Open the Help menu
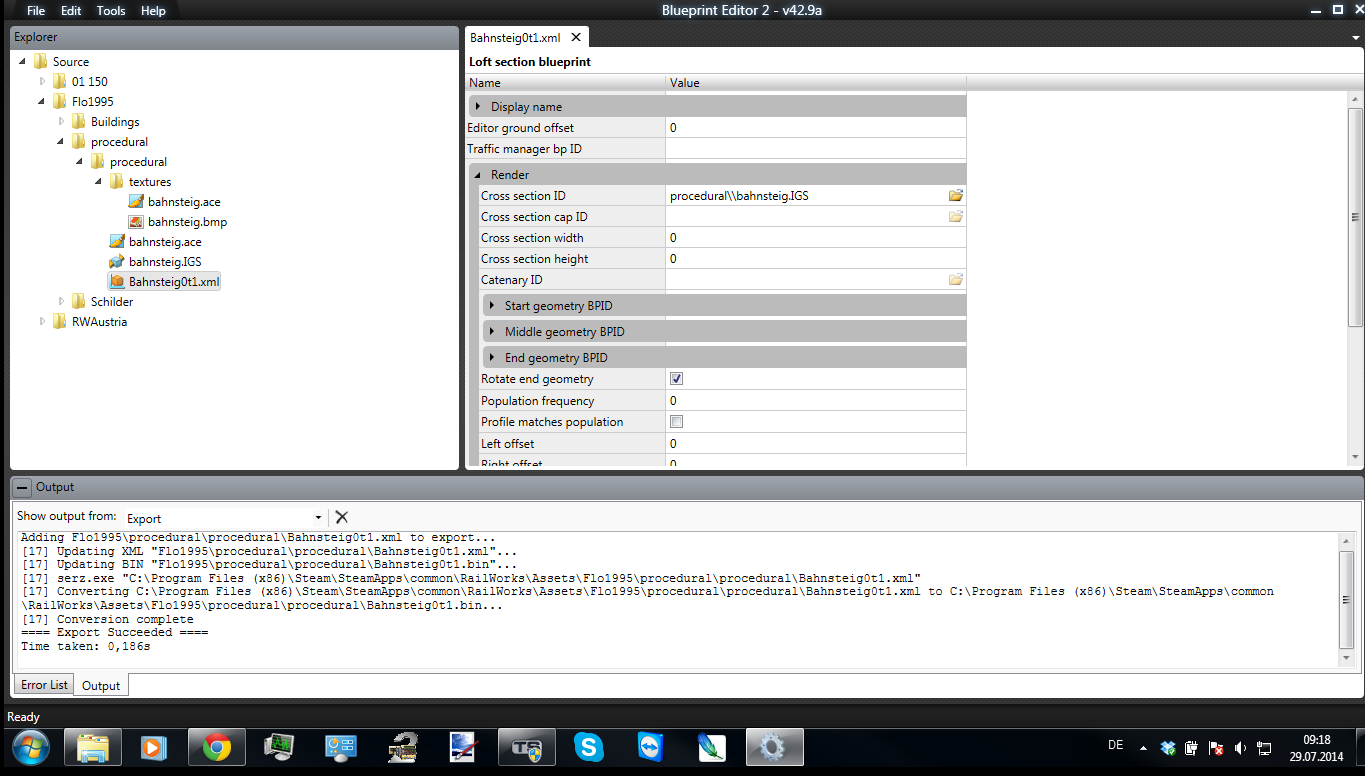The height and width of the screenshot is (776, 1365). pyautogui.click(x=153, y=11)
